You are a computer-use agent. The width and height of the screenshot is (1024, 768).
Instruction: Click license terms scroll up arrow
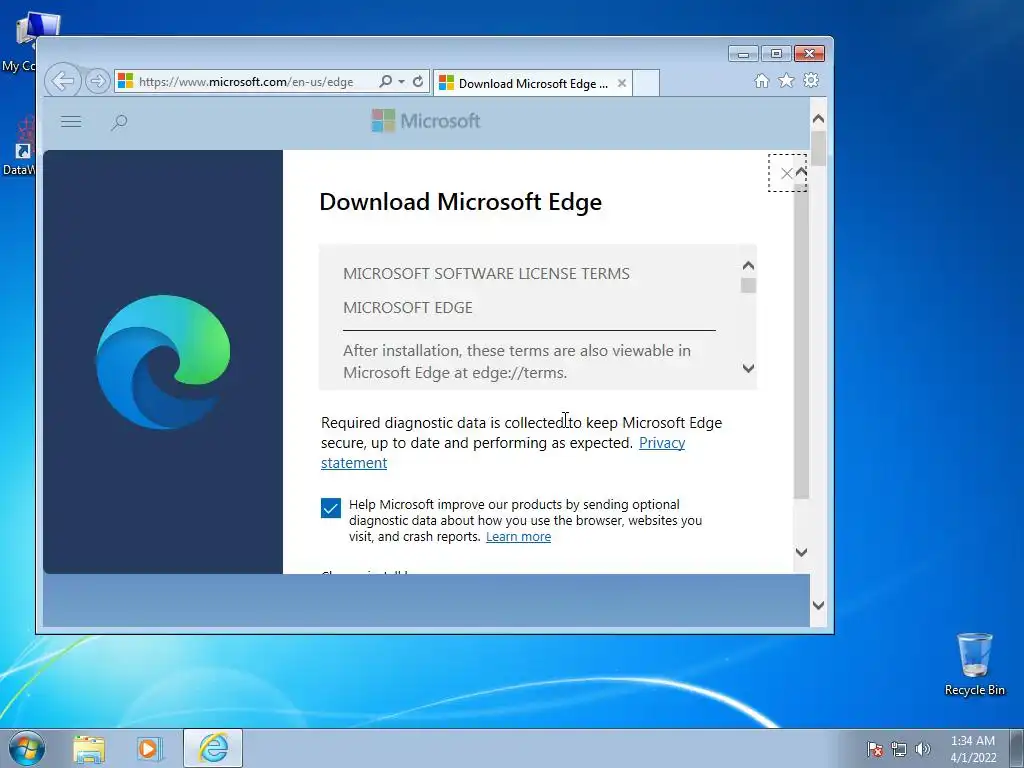[x=748, y=265]
